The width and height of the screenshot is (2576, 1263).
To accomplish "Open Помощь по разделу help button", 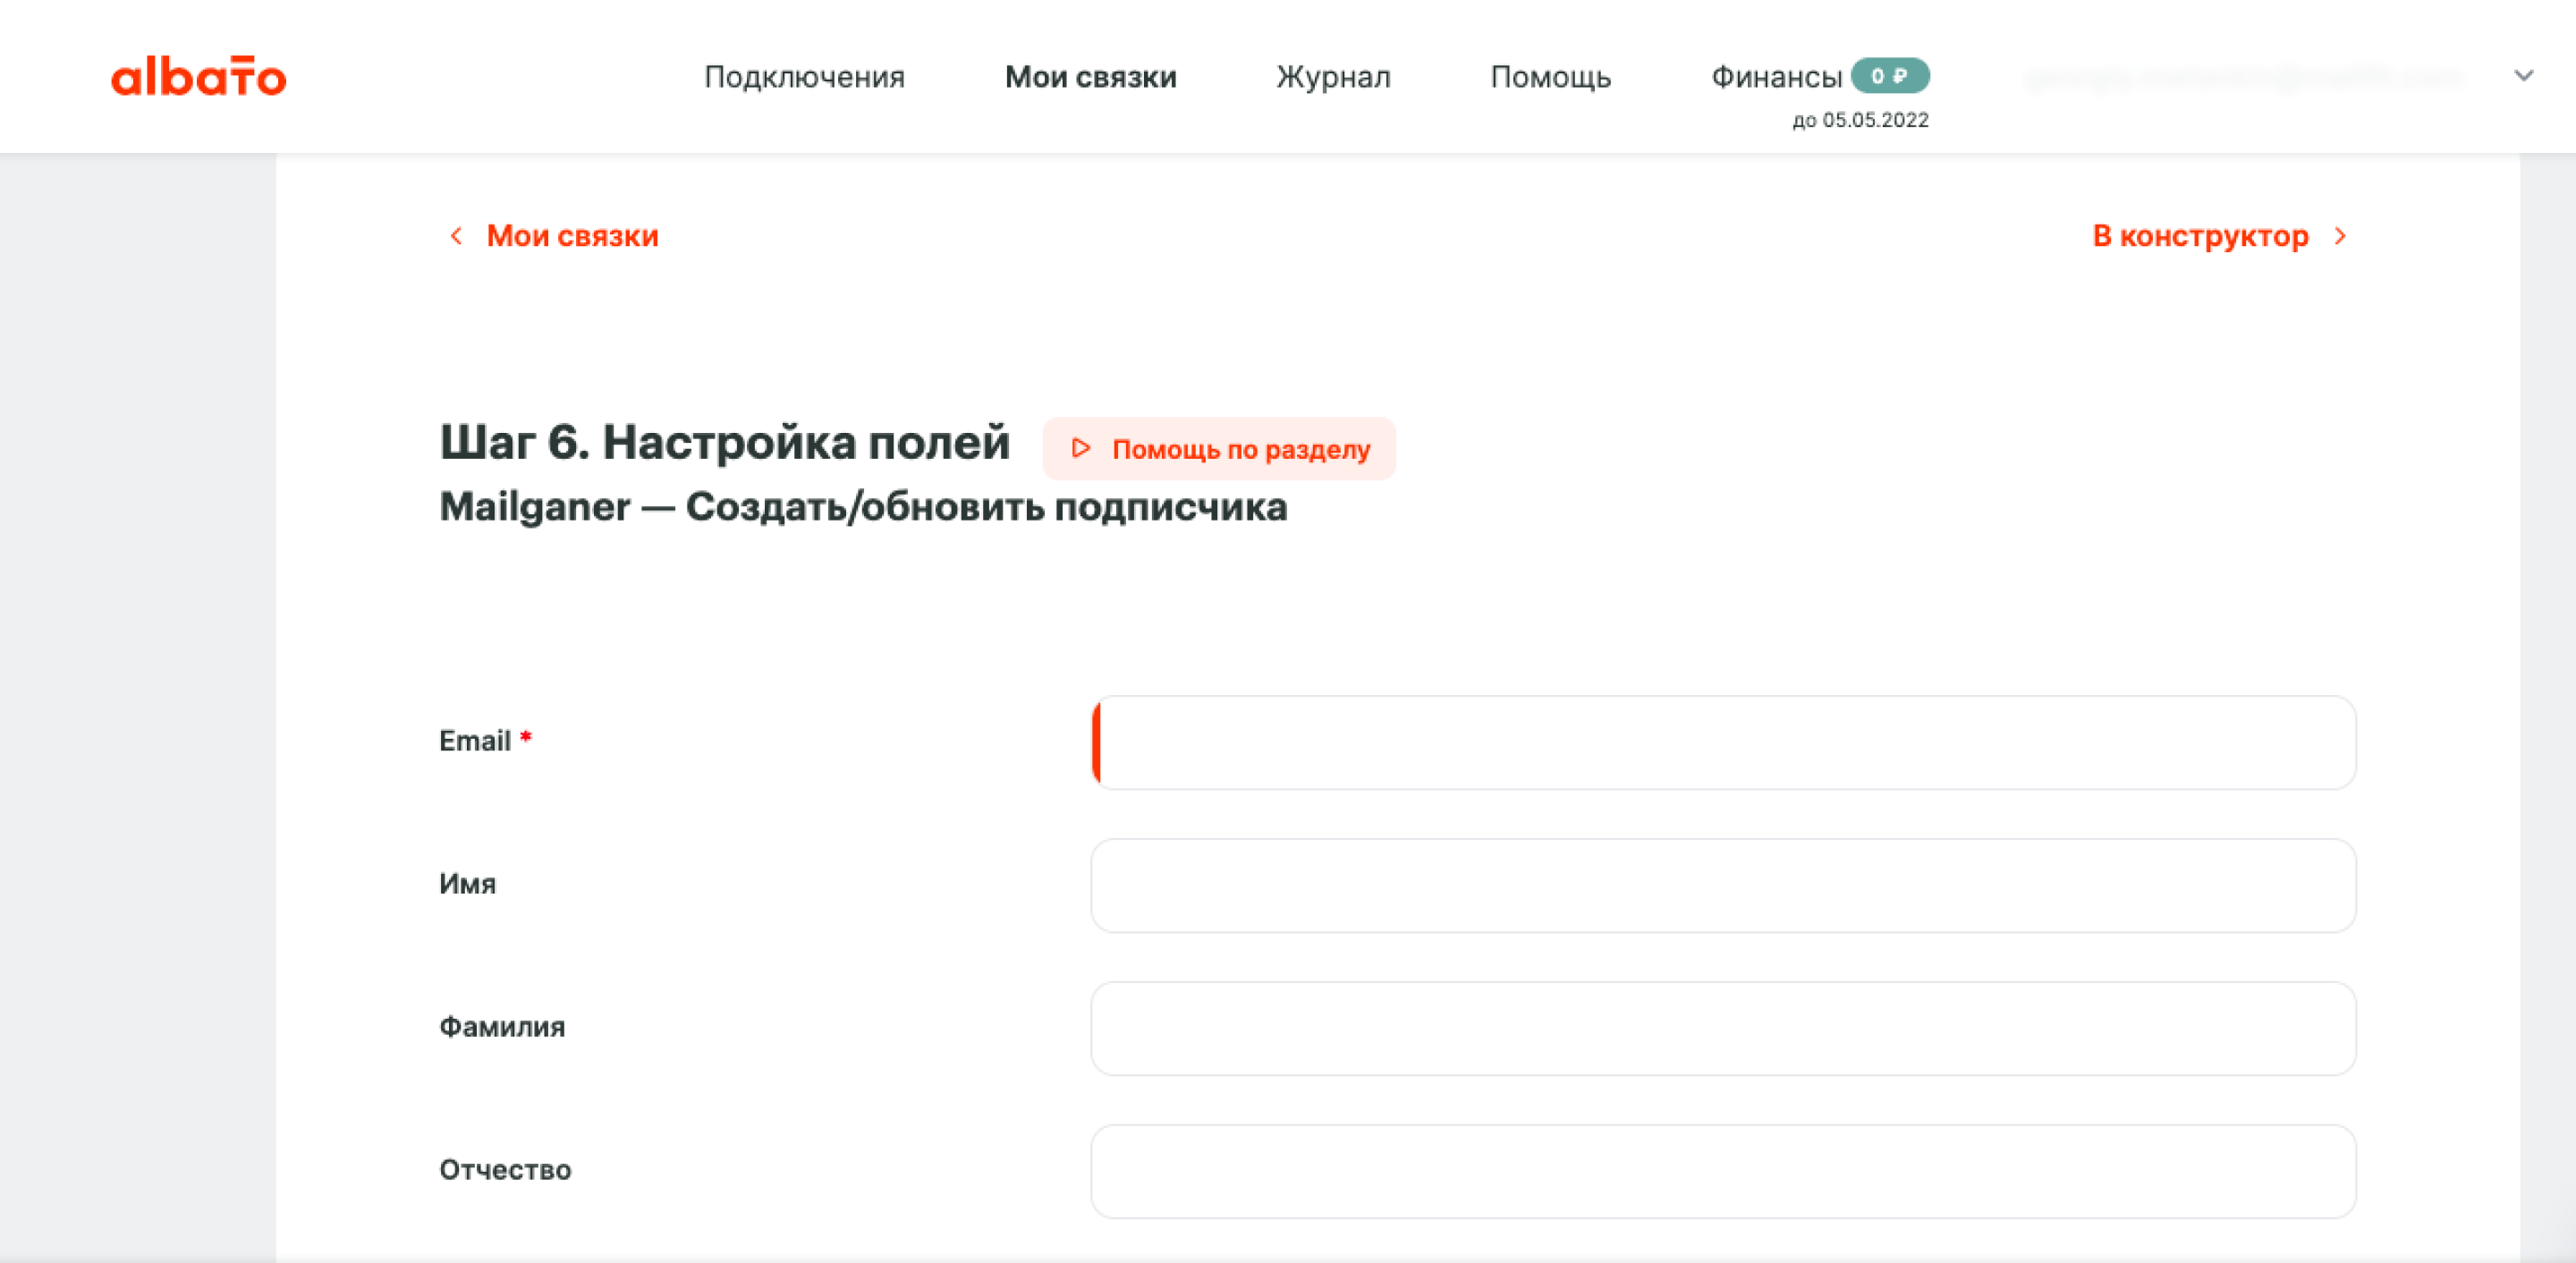I will 1219,449.
